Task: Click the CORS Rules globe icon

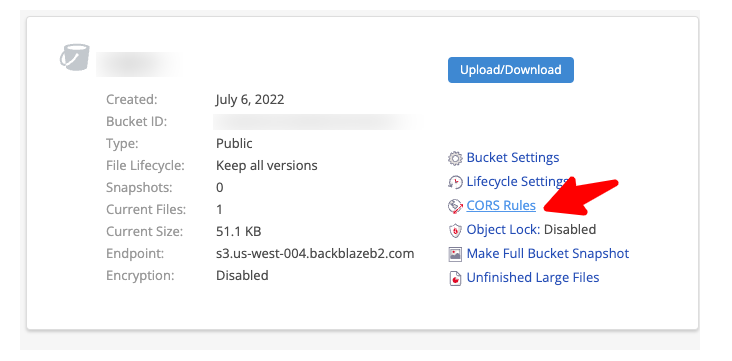Action: coord(455,206)
